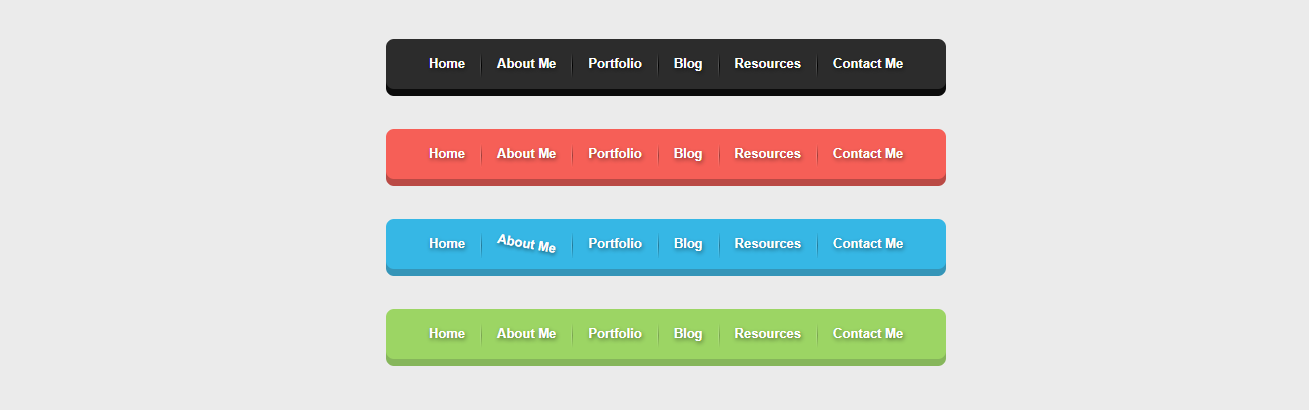This screenshot has height=410, width=1309.
Task: Click the tilted About Me in blue bar
Action: click(526, 243)
